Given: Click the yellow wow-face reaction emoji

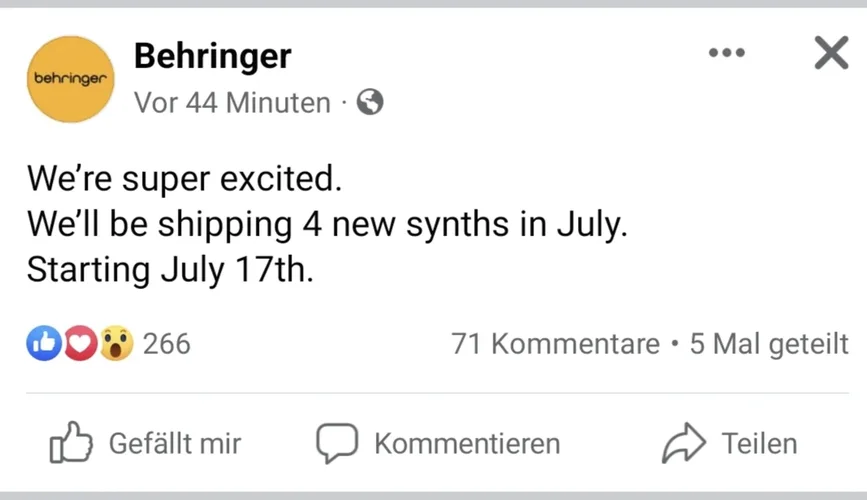Looking at the screenshot, I should click(116, 344).
